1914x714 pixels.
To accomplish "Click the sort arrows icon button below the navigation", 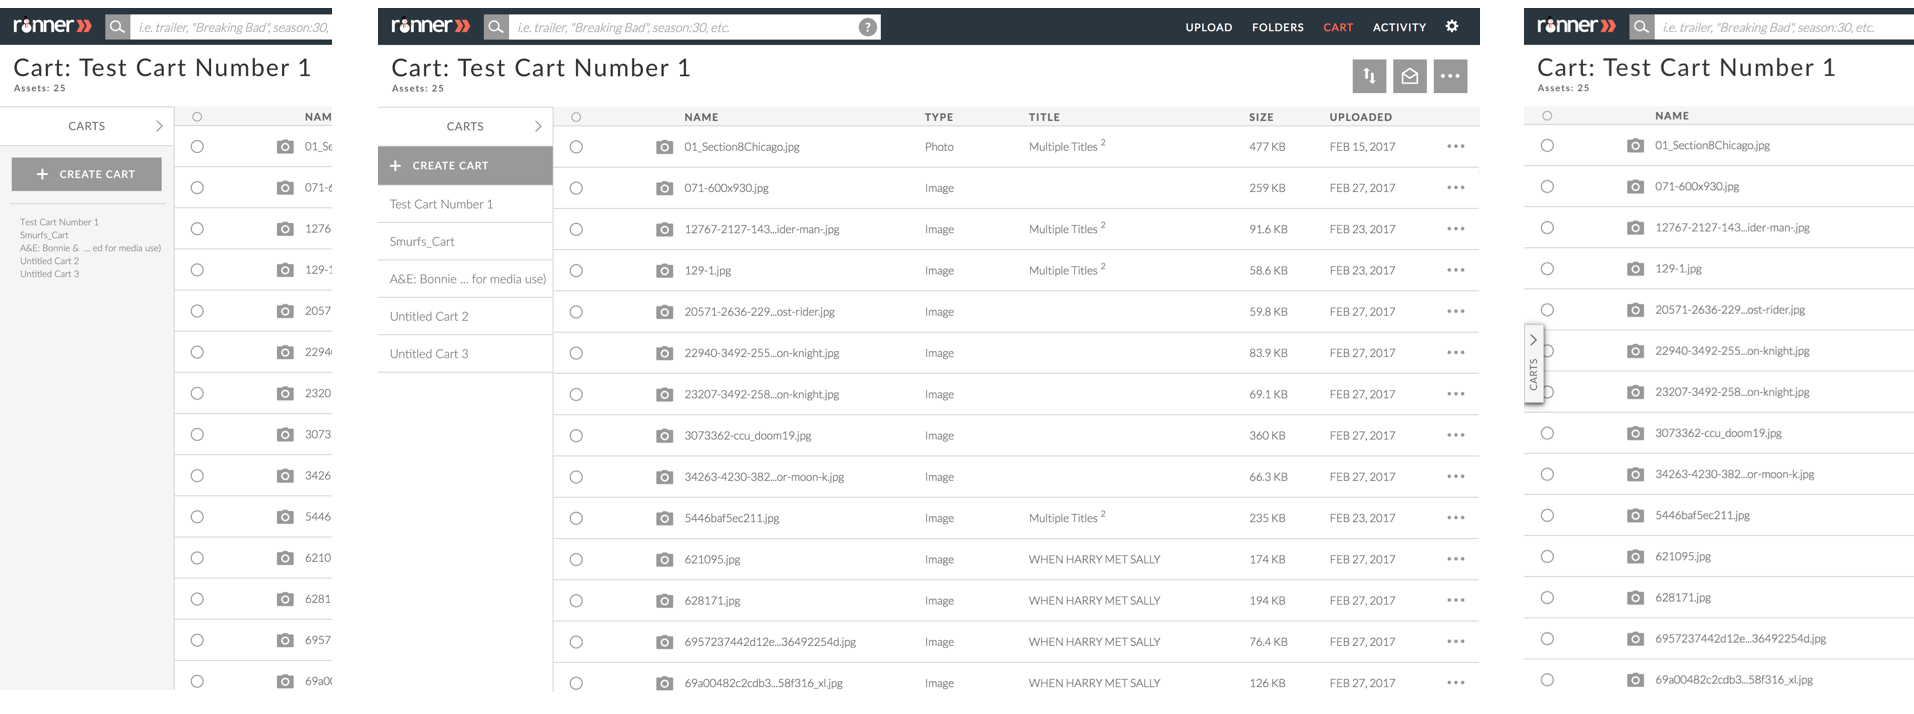I will 1369,76.
